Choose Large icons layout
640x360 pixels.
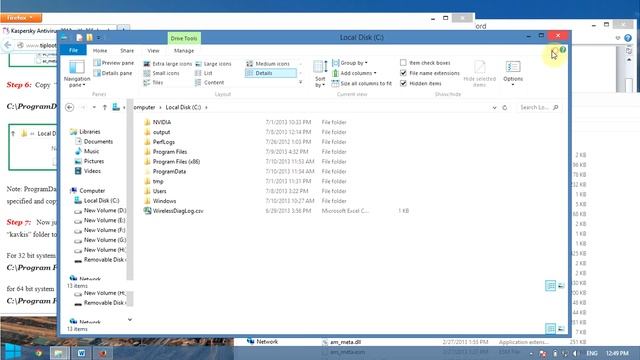click(213, 64)
